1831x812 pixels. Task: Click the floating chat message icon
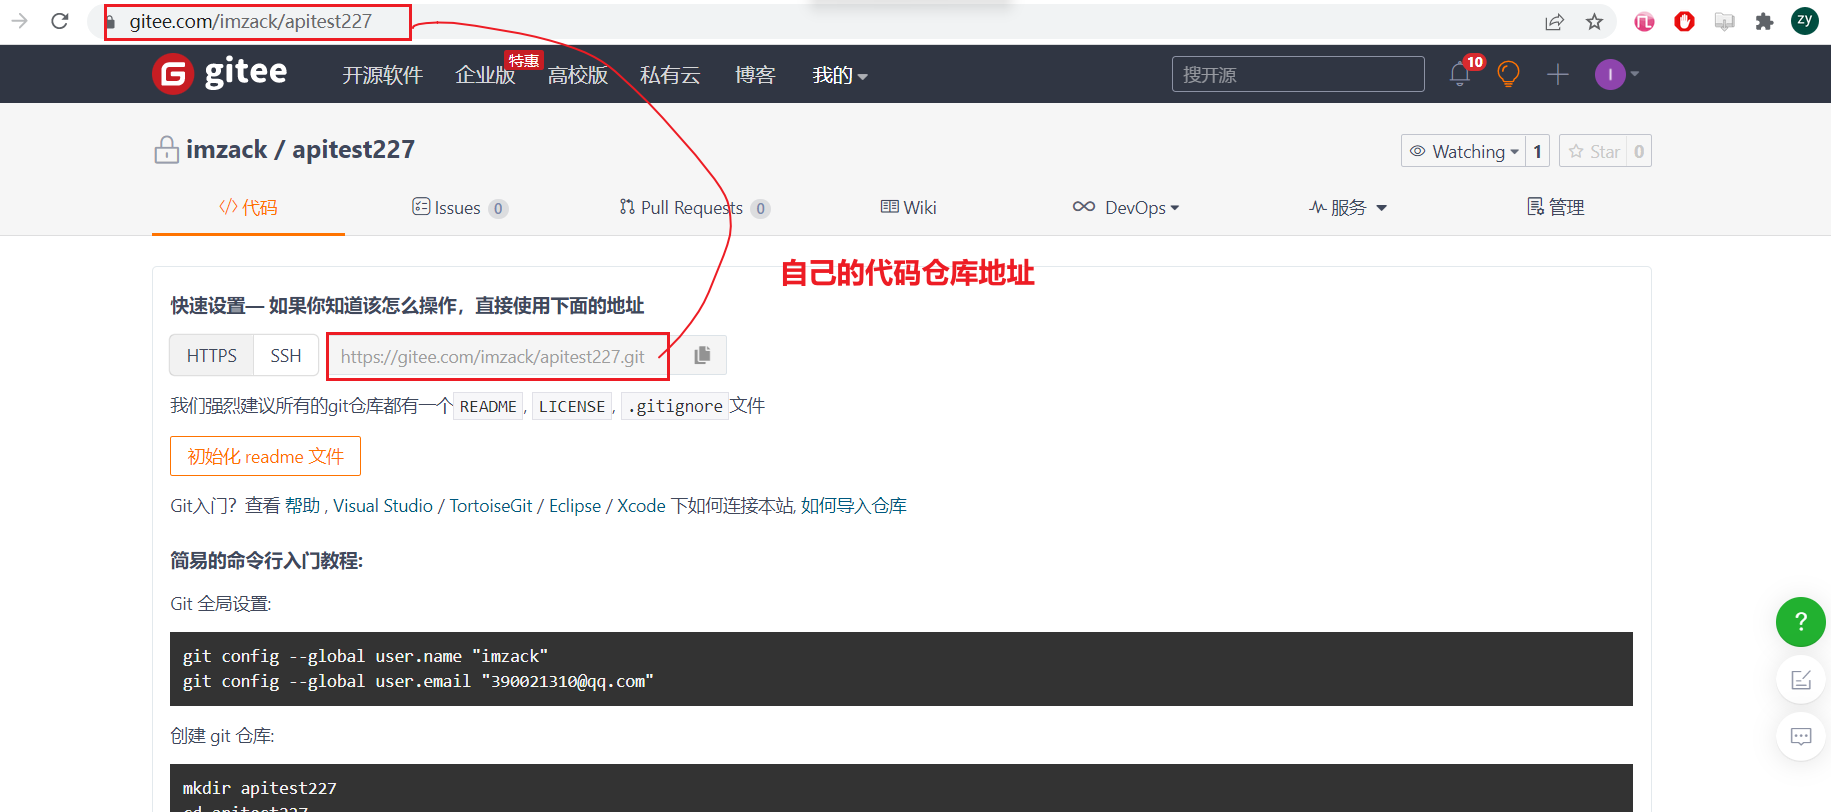click(x=1801, y=737)
